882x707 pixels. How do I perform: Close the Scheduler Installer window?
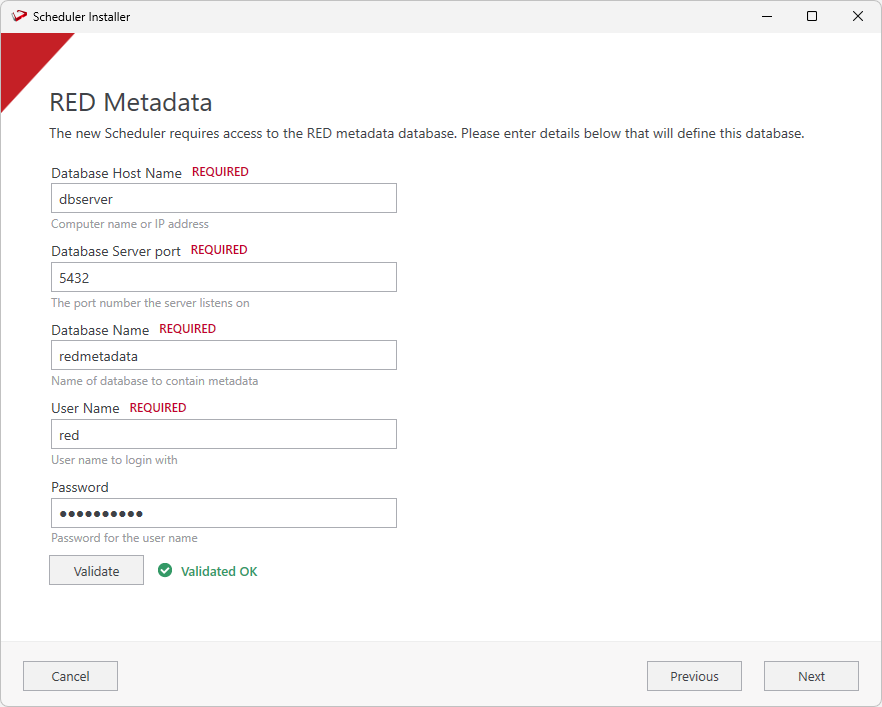click(x=857, y=16)
